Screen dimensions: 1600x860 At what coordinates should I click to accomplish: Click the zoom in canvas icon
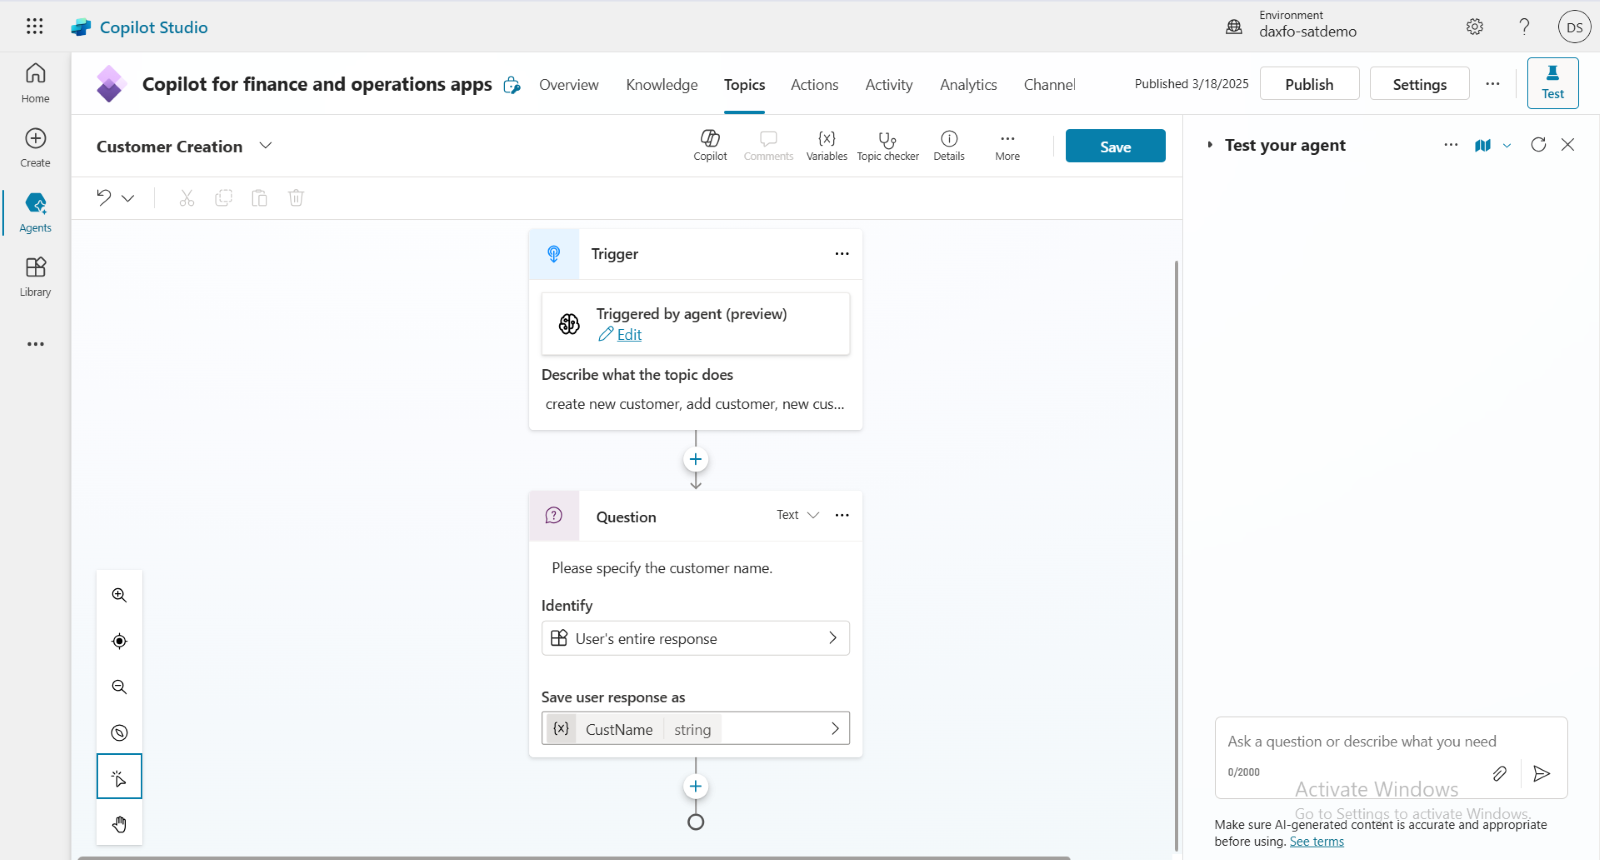click(119, 595)
